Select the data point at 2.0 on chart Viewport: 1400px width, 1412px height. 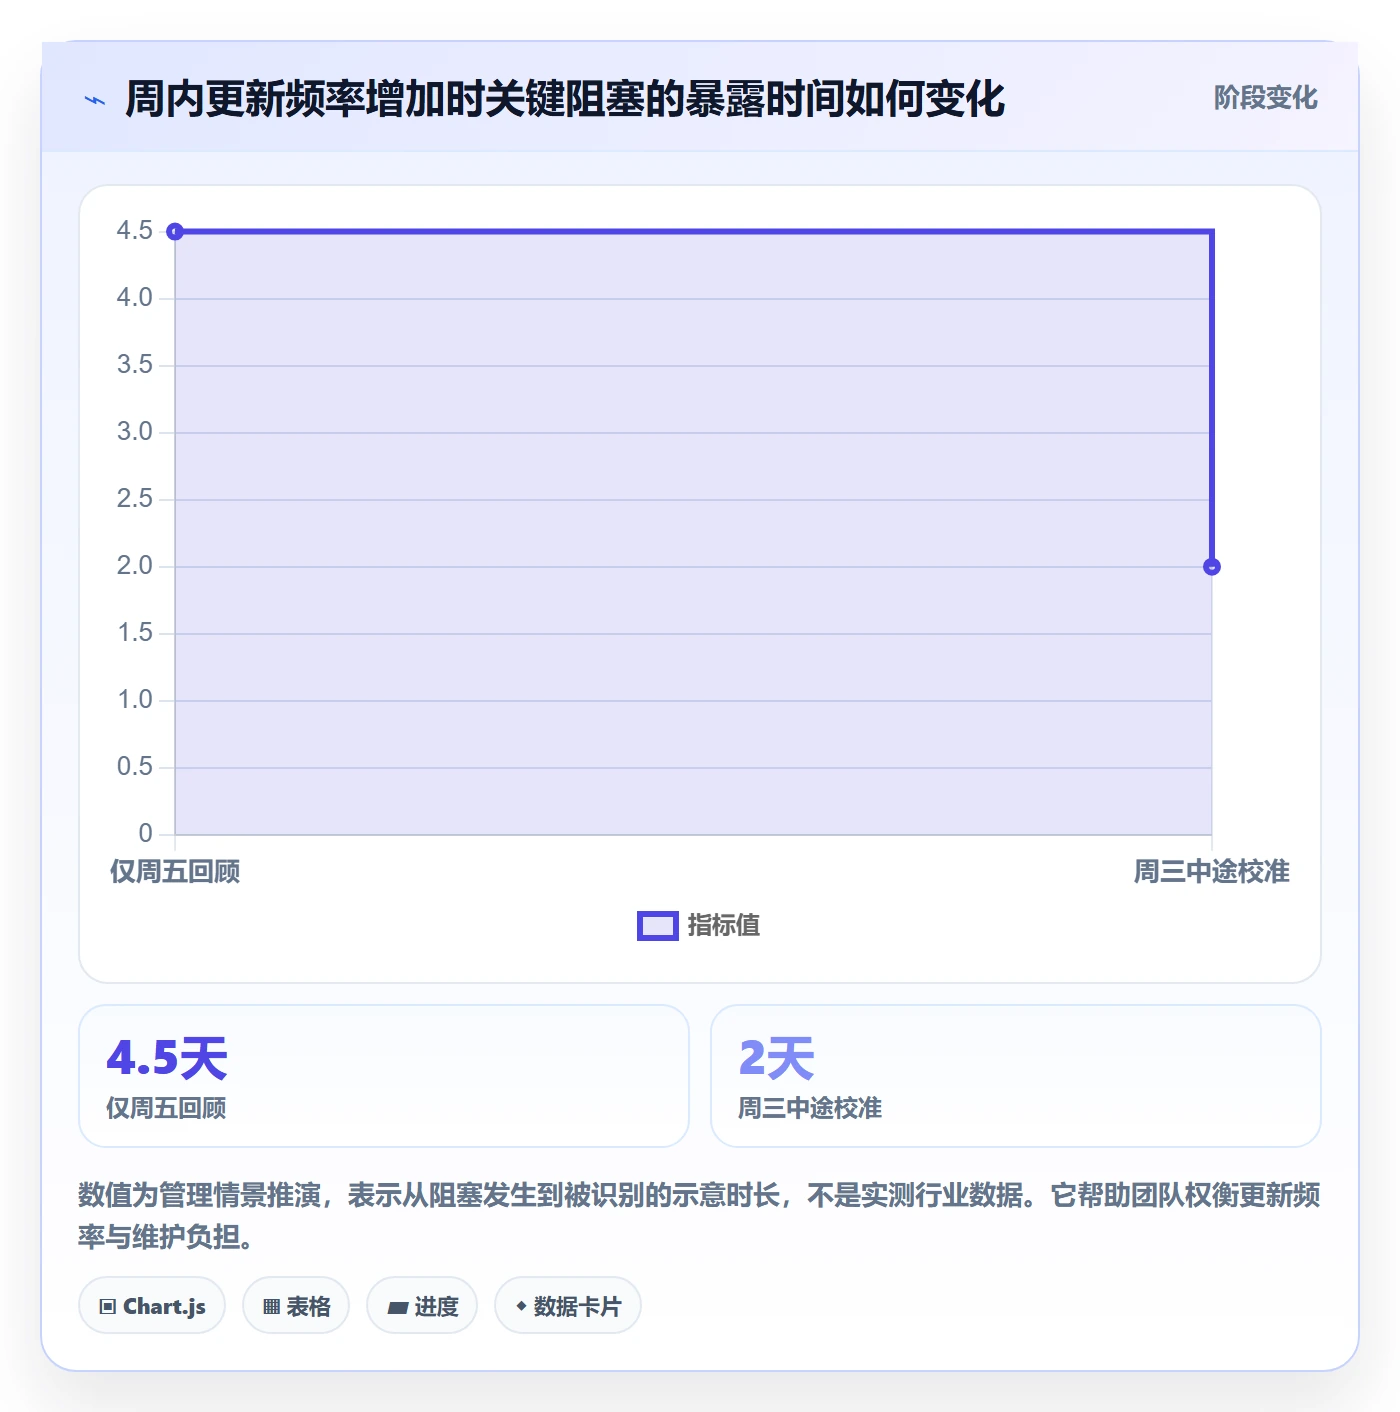click(x=1212, y=567)
